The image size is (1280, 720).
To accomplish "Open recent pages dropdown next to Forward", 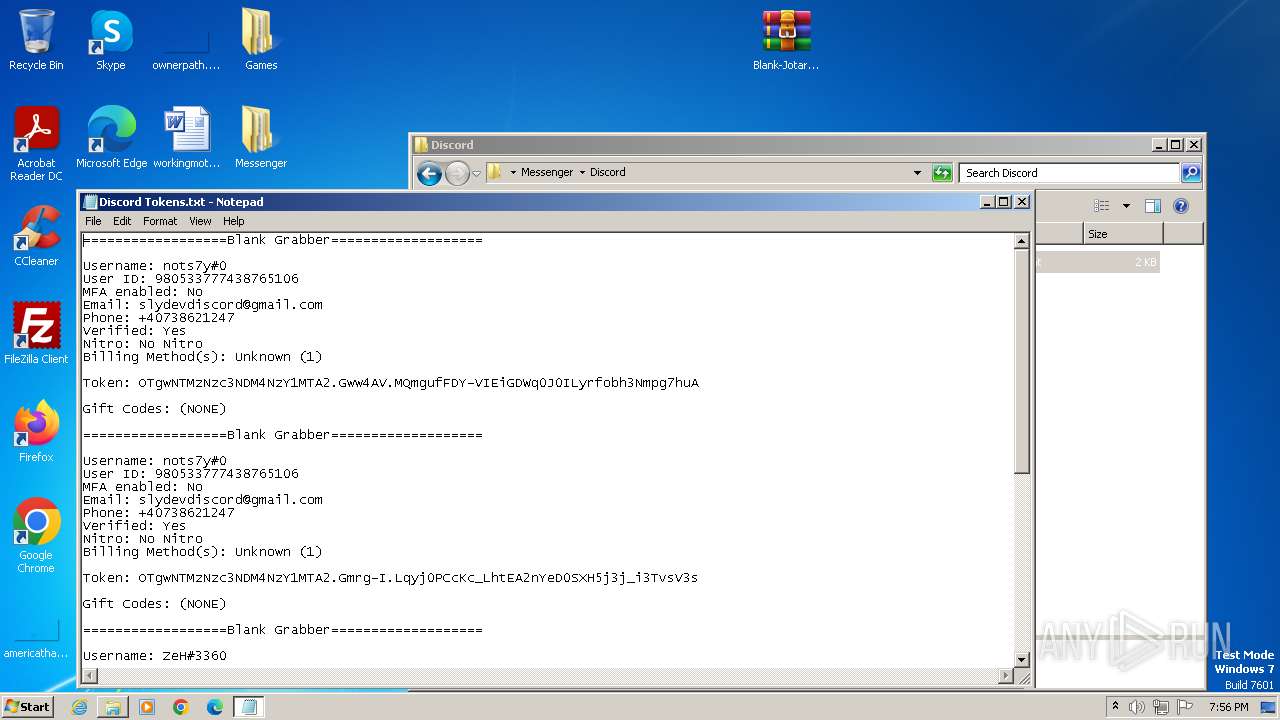I will pyautogui.click(x=476, y=173).
